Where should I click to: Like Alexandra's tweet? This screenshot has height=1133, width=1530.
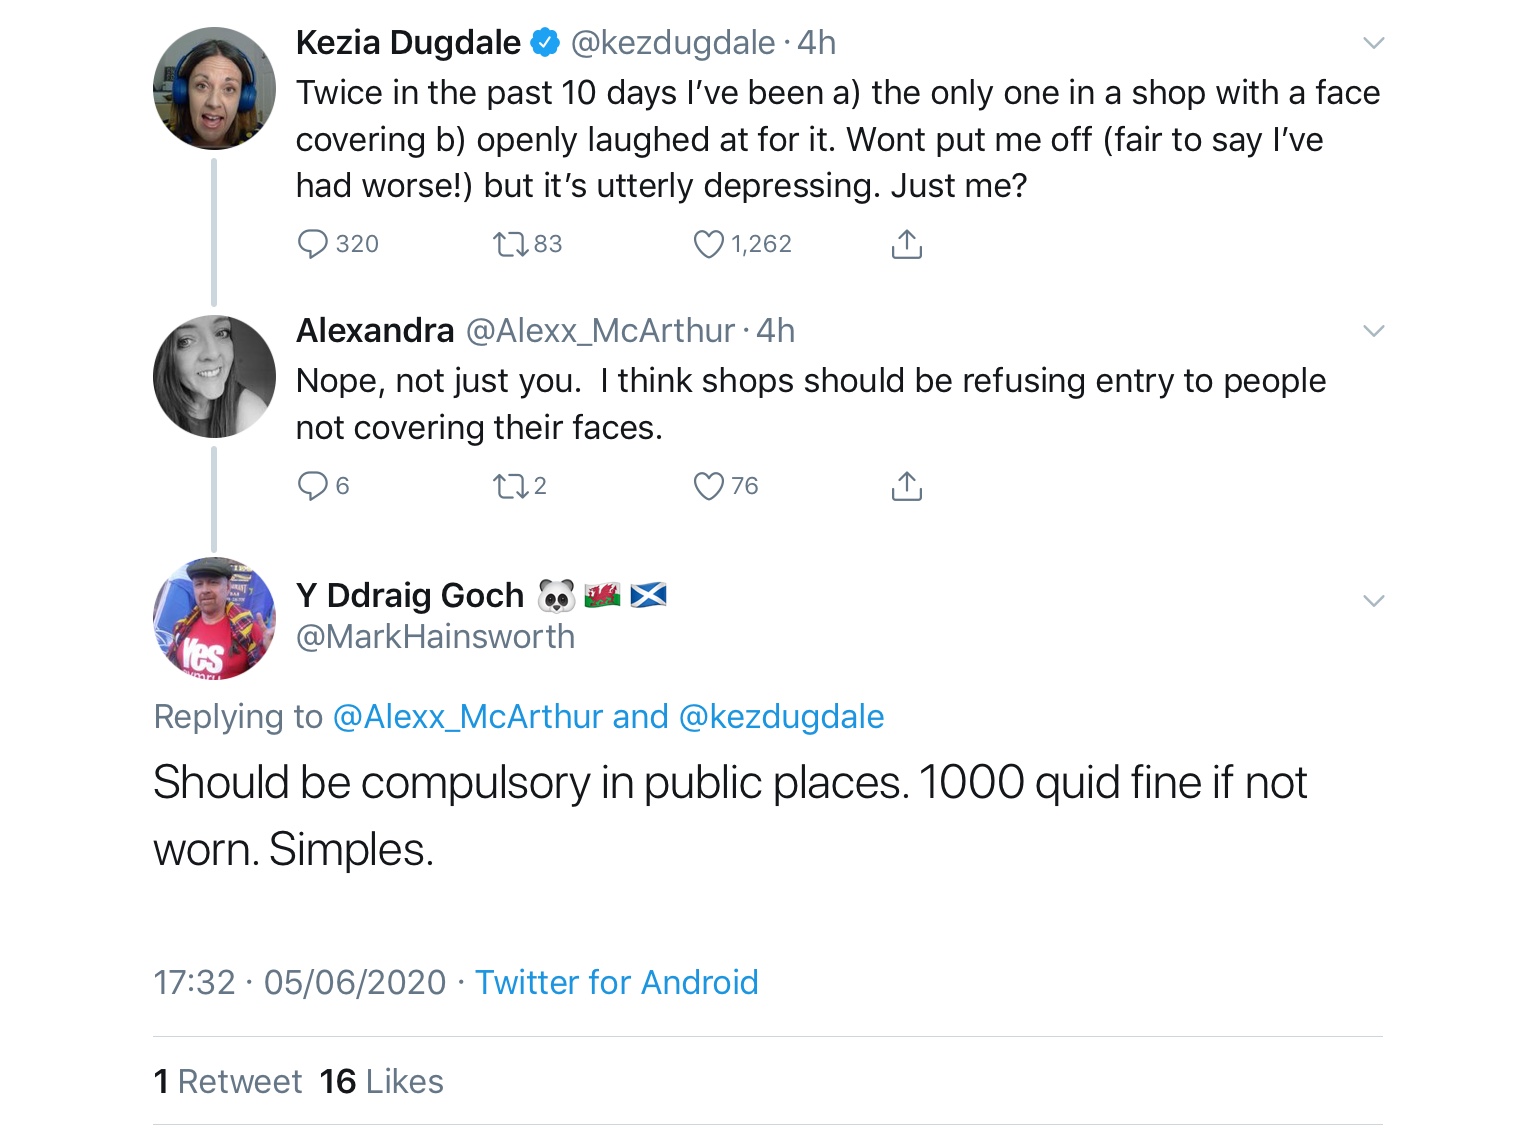(708, 486)
